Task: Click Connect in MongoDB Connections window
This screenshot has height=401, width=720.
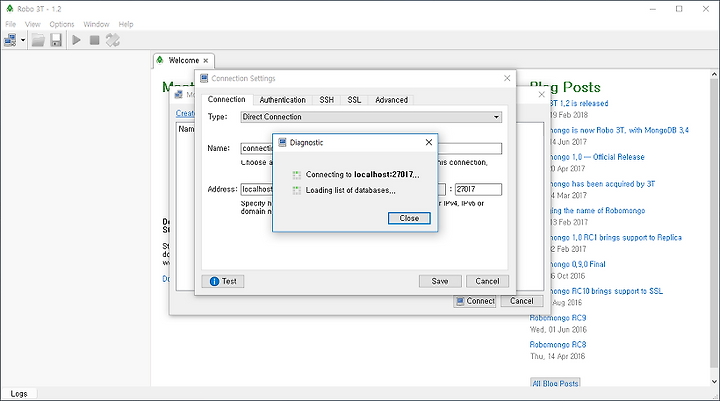Action: [x=475, y=301]
